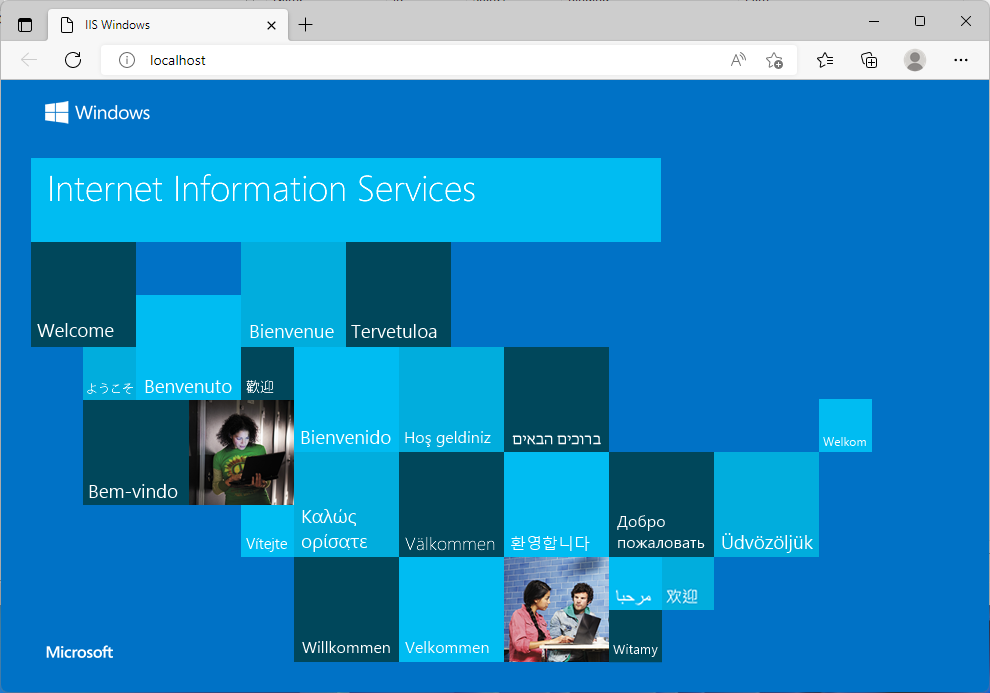Open the Favorites list toolbar icon
The image size is (990, 693).
[x=825, y=60]
